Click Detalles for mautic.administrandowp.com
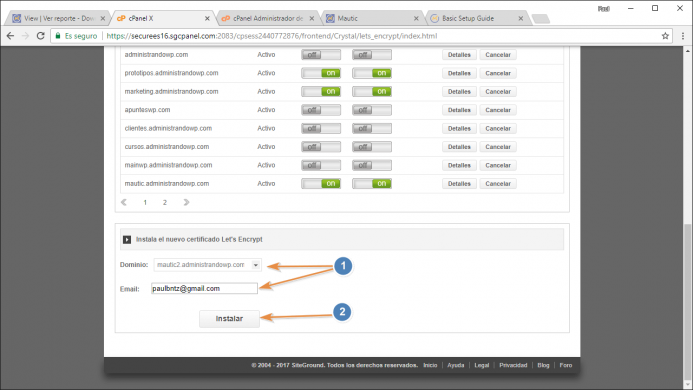 459,184
